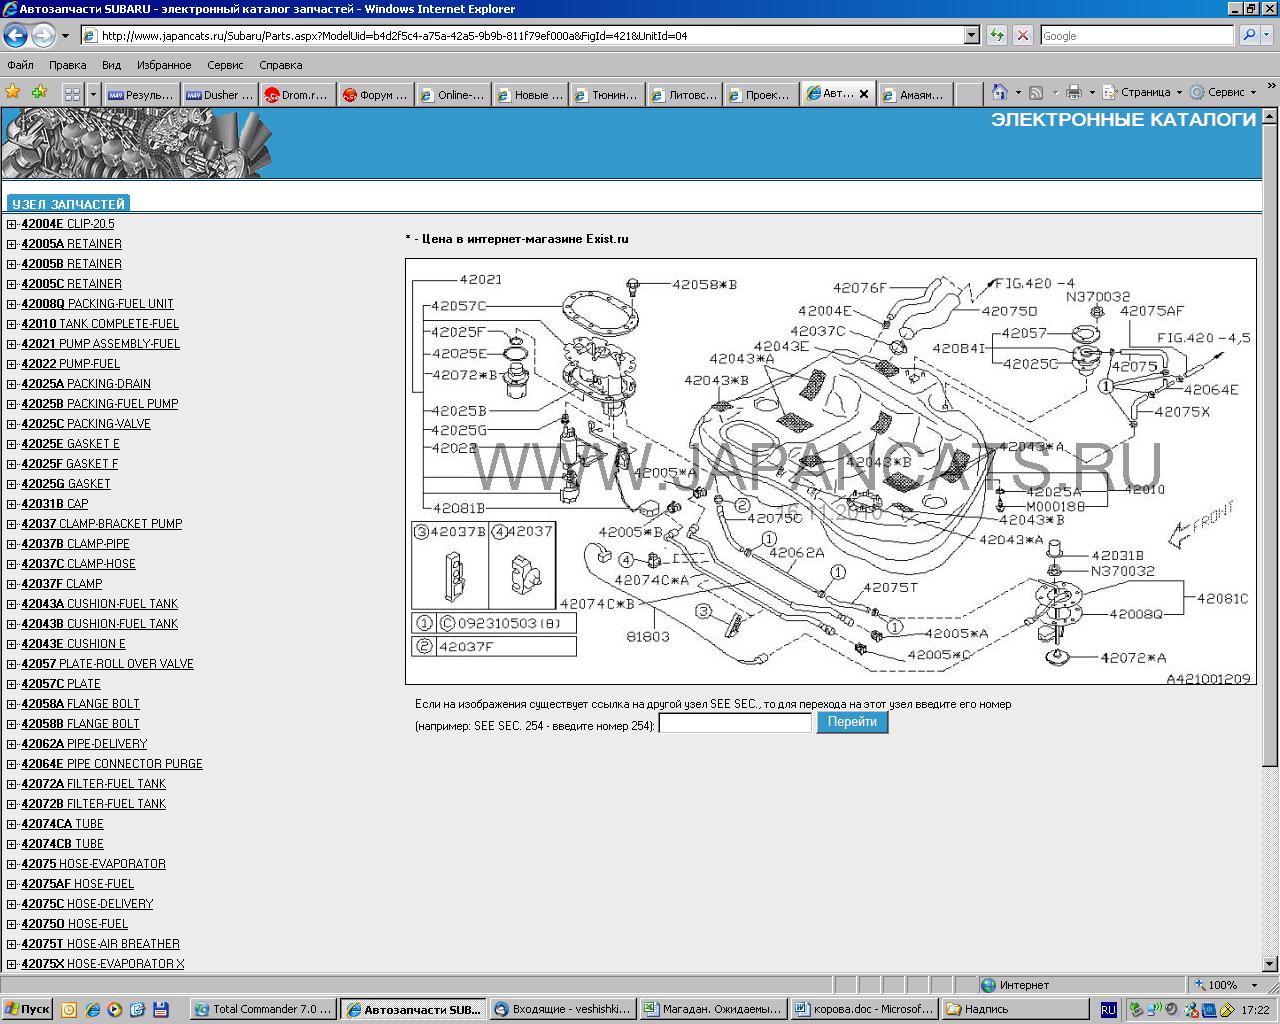Viewport: 1280px width, 1024px height.
Task: Click the Add to Favorites icon
Action: pos(39,93)
